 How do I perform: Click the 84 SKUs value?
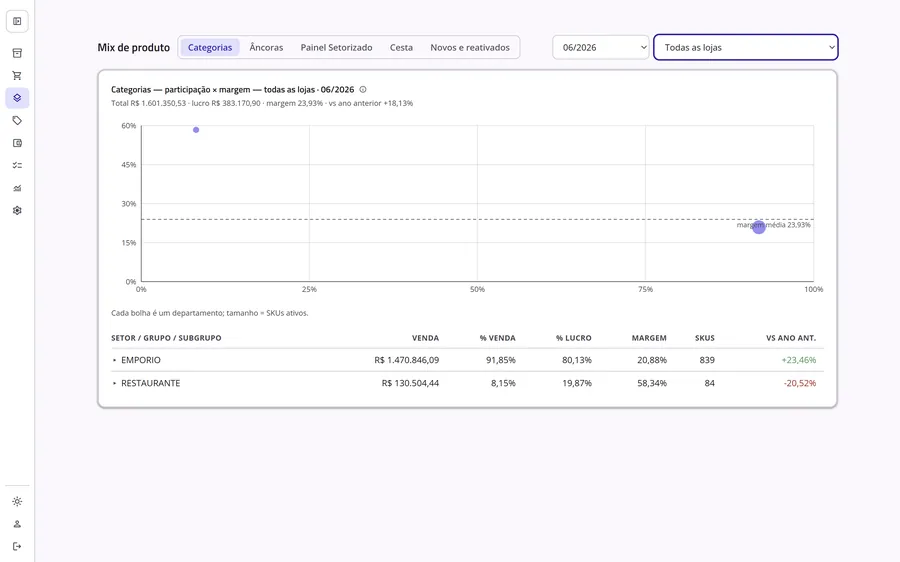click(710, 383)
